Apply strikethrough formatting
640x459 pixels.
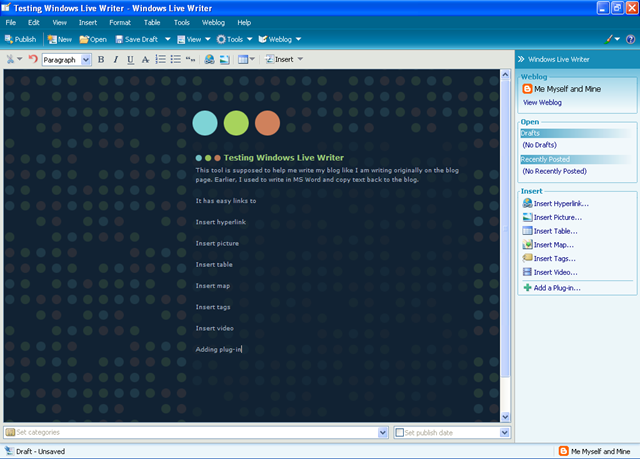tap(145, 60)
